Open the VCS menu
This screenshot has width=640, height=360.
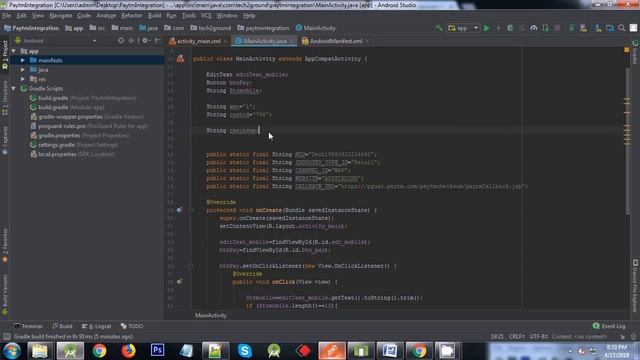206,16
